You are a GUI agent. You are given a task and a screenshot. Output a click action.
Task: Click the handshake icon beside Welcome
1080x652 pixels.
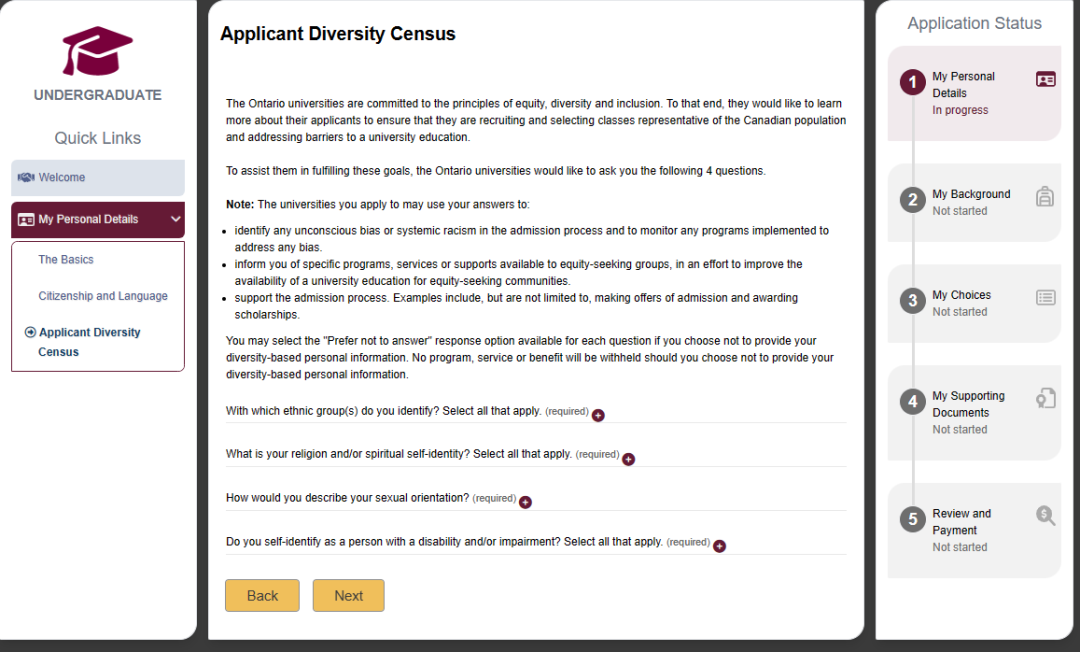(x=26, y=178)
